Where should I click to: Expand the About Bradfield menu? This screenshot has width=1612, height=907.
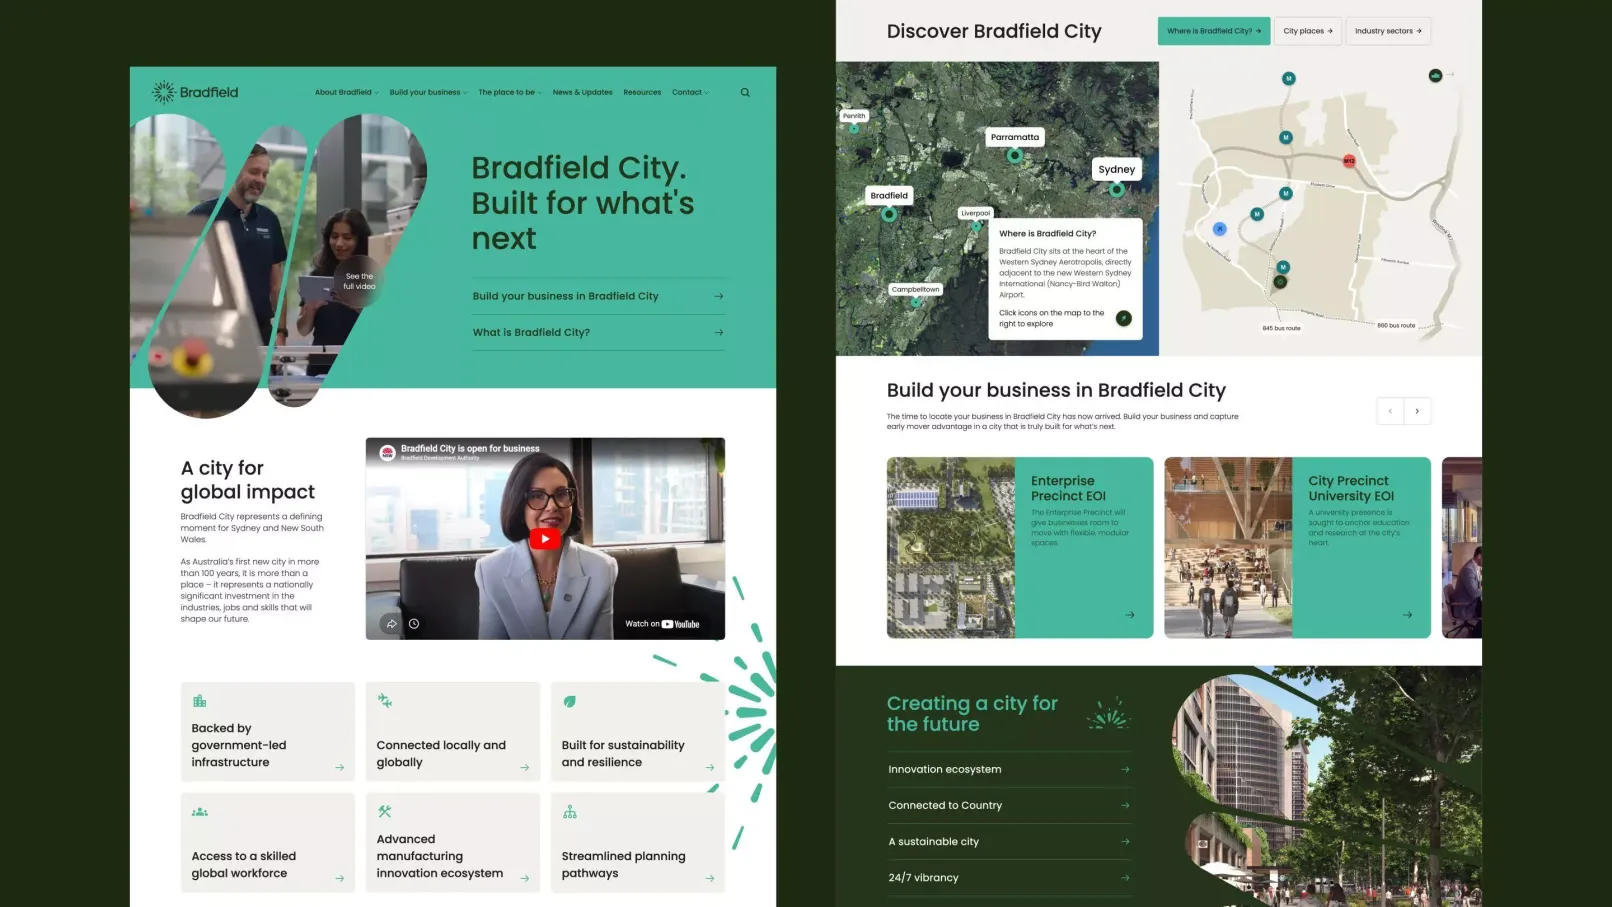(x=347, y=92)
